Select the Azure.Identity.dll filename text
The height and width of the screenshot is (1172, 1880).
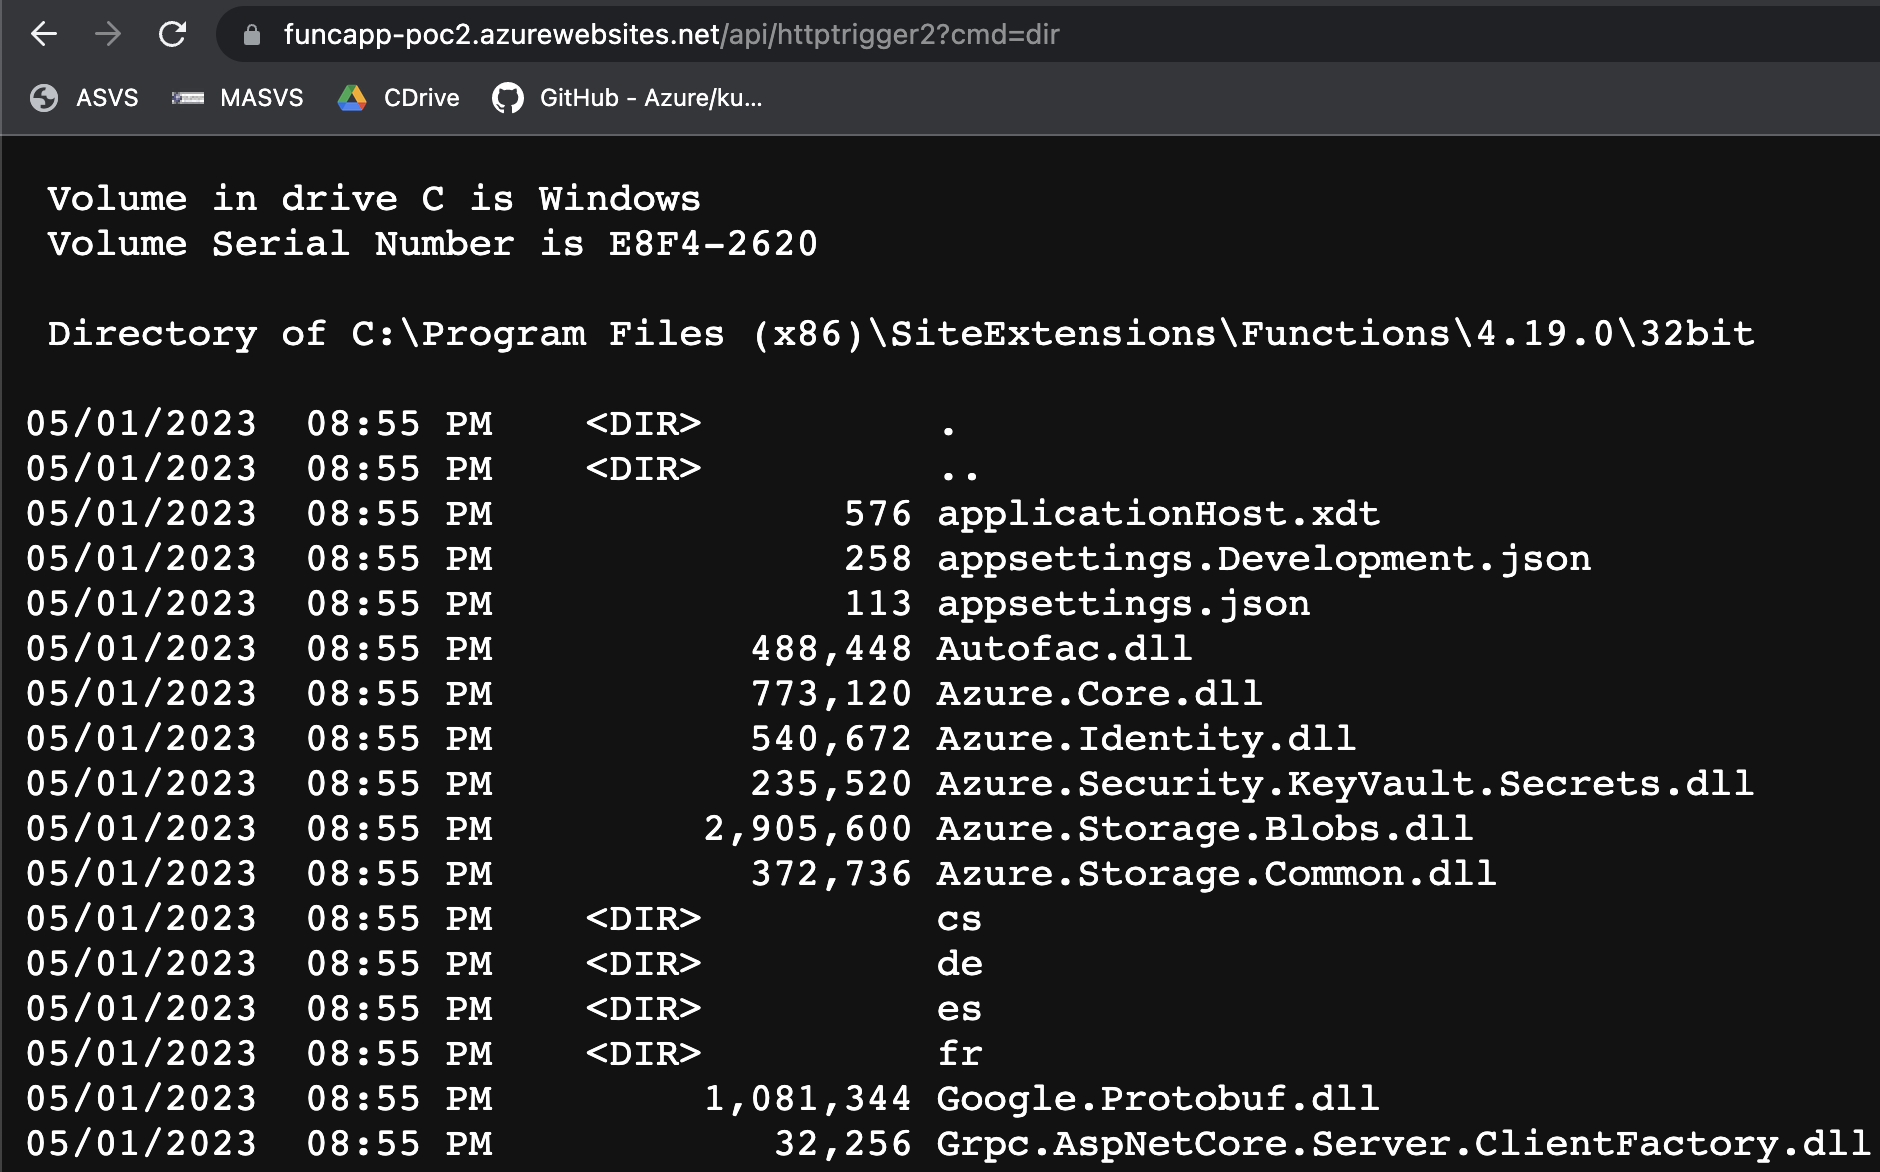point(1144,738)
